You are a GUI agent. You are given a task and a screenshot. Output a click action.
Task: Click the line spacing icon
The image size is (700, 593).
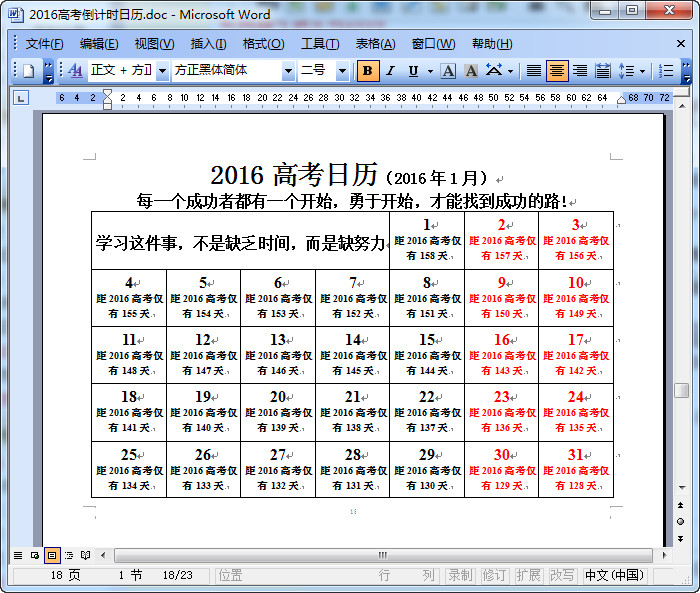(x=626, y=71)
